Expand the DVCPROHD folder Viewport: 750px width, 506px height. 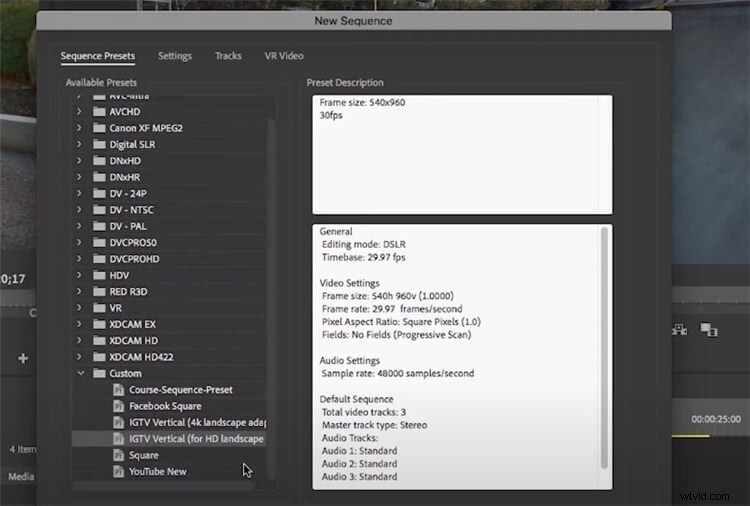[x=79, y=259]
